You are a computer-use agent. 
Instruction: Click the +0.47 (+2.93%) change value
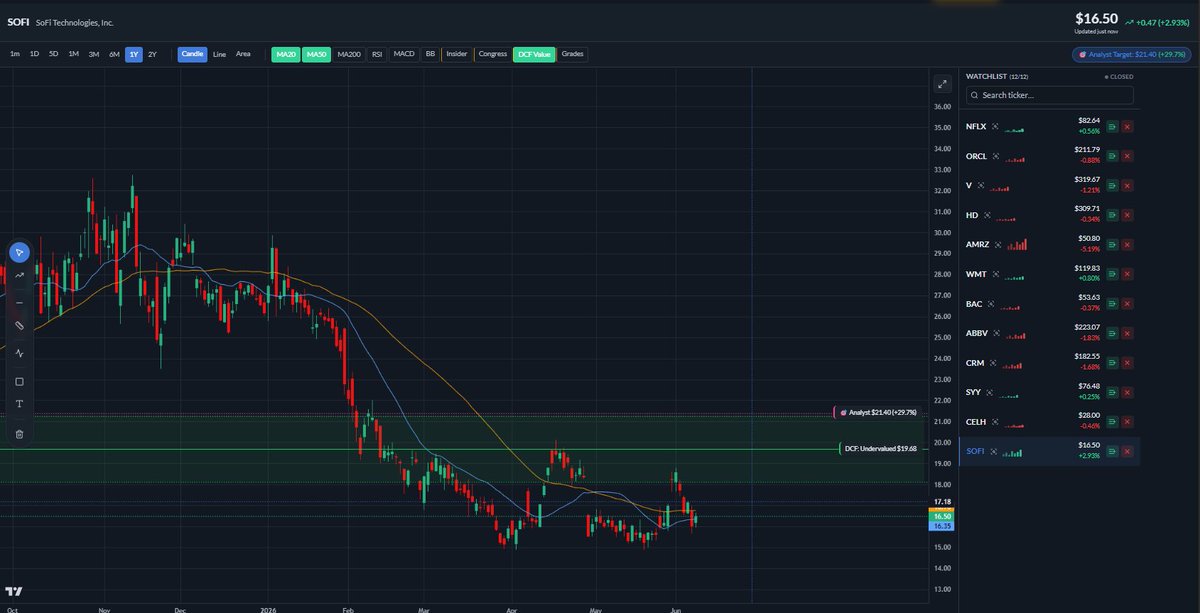(1164, 21)
